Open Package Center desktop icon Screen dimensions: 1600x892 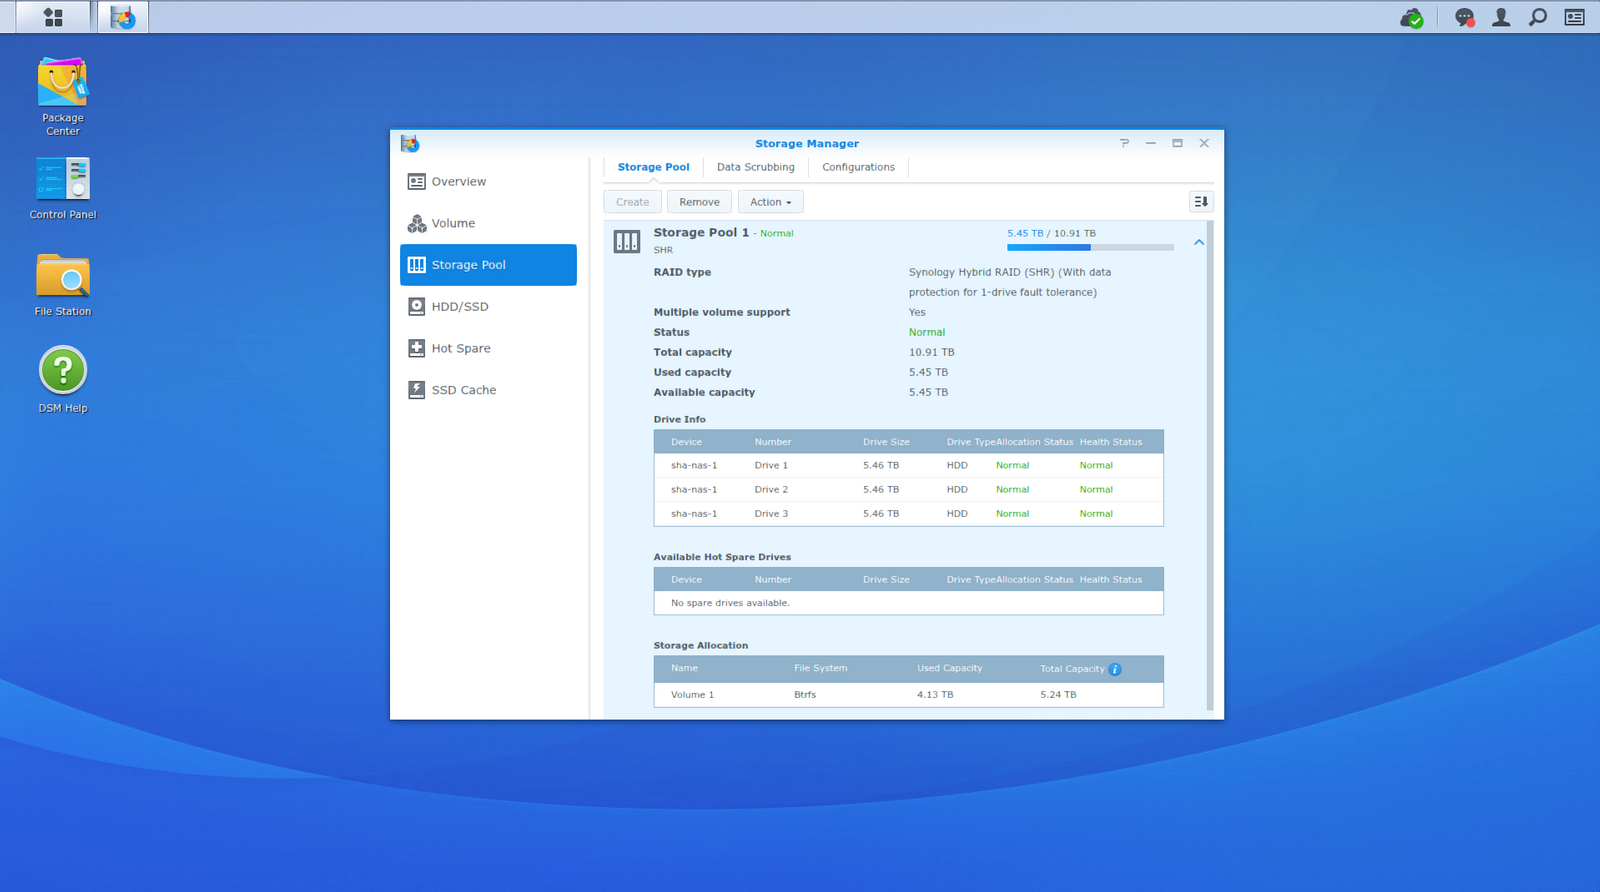[63, 97]
